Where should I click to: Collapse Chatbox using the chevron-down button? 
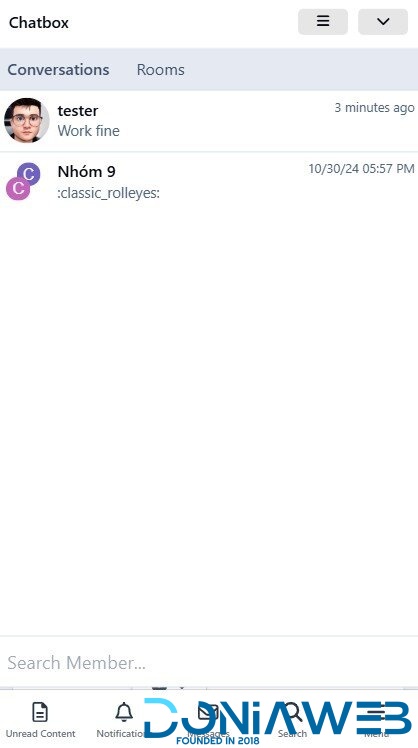[383, 21]
